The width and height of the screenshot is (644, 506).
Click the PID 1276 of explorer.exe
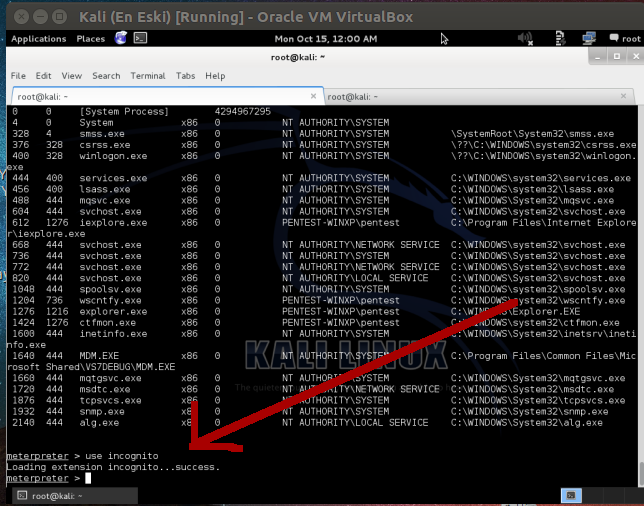23,311
